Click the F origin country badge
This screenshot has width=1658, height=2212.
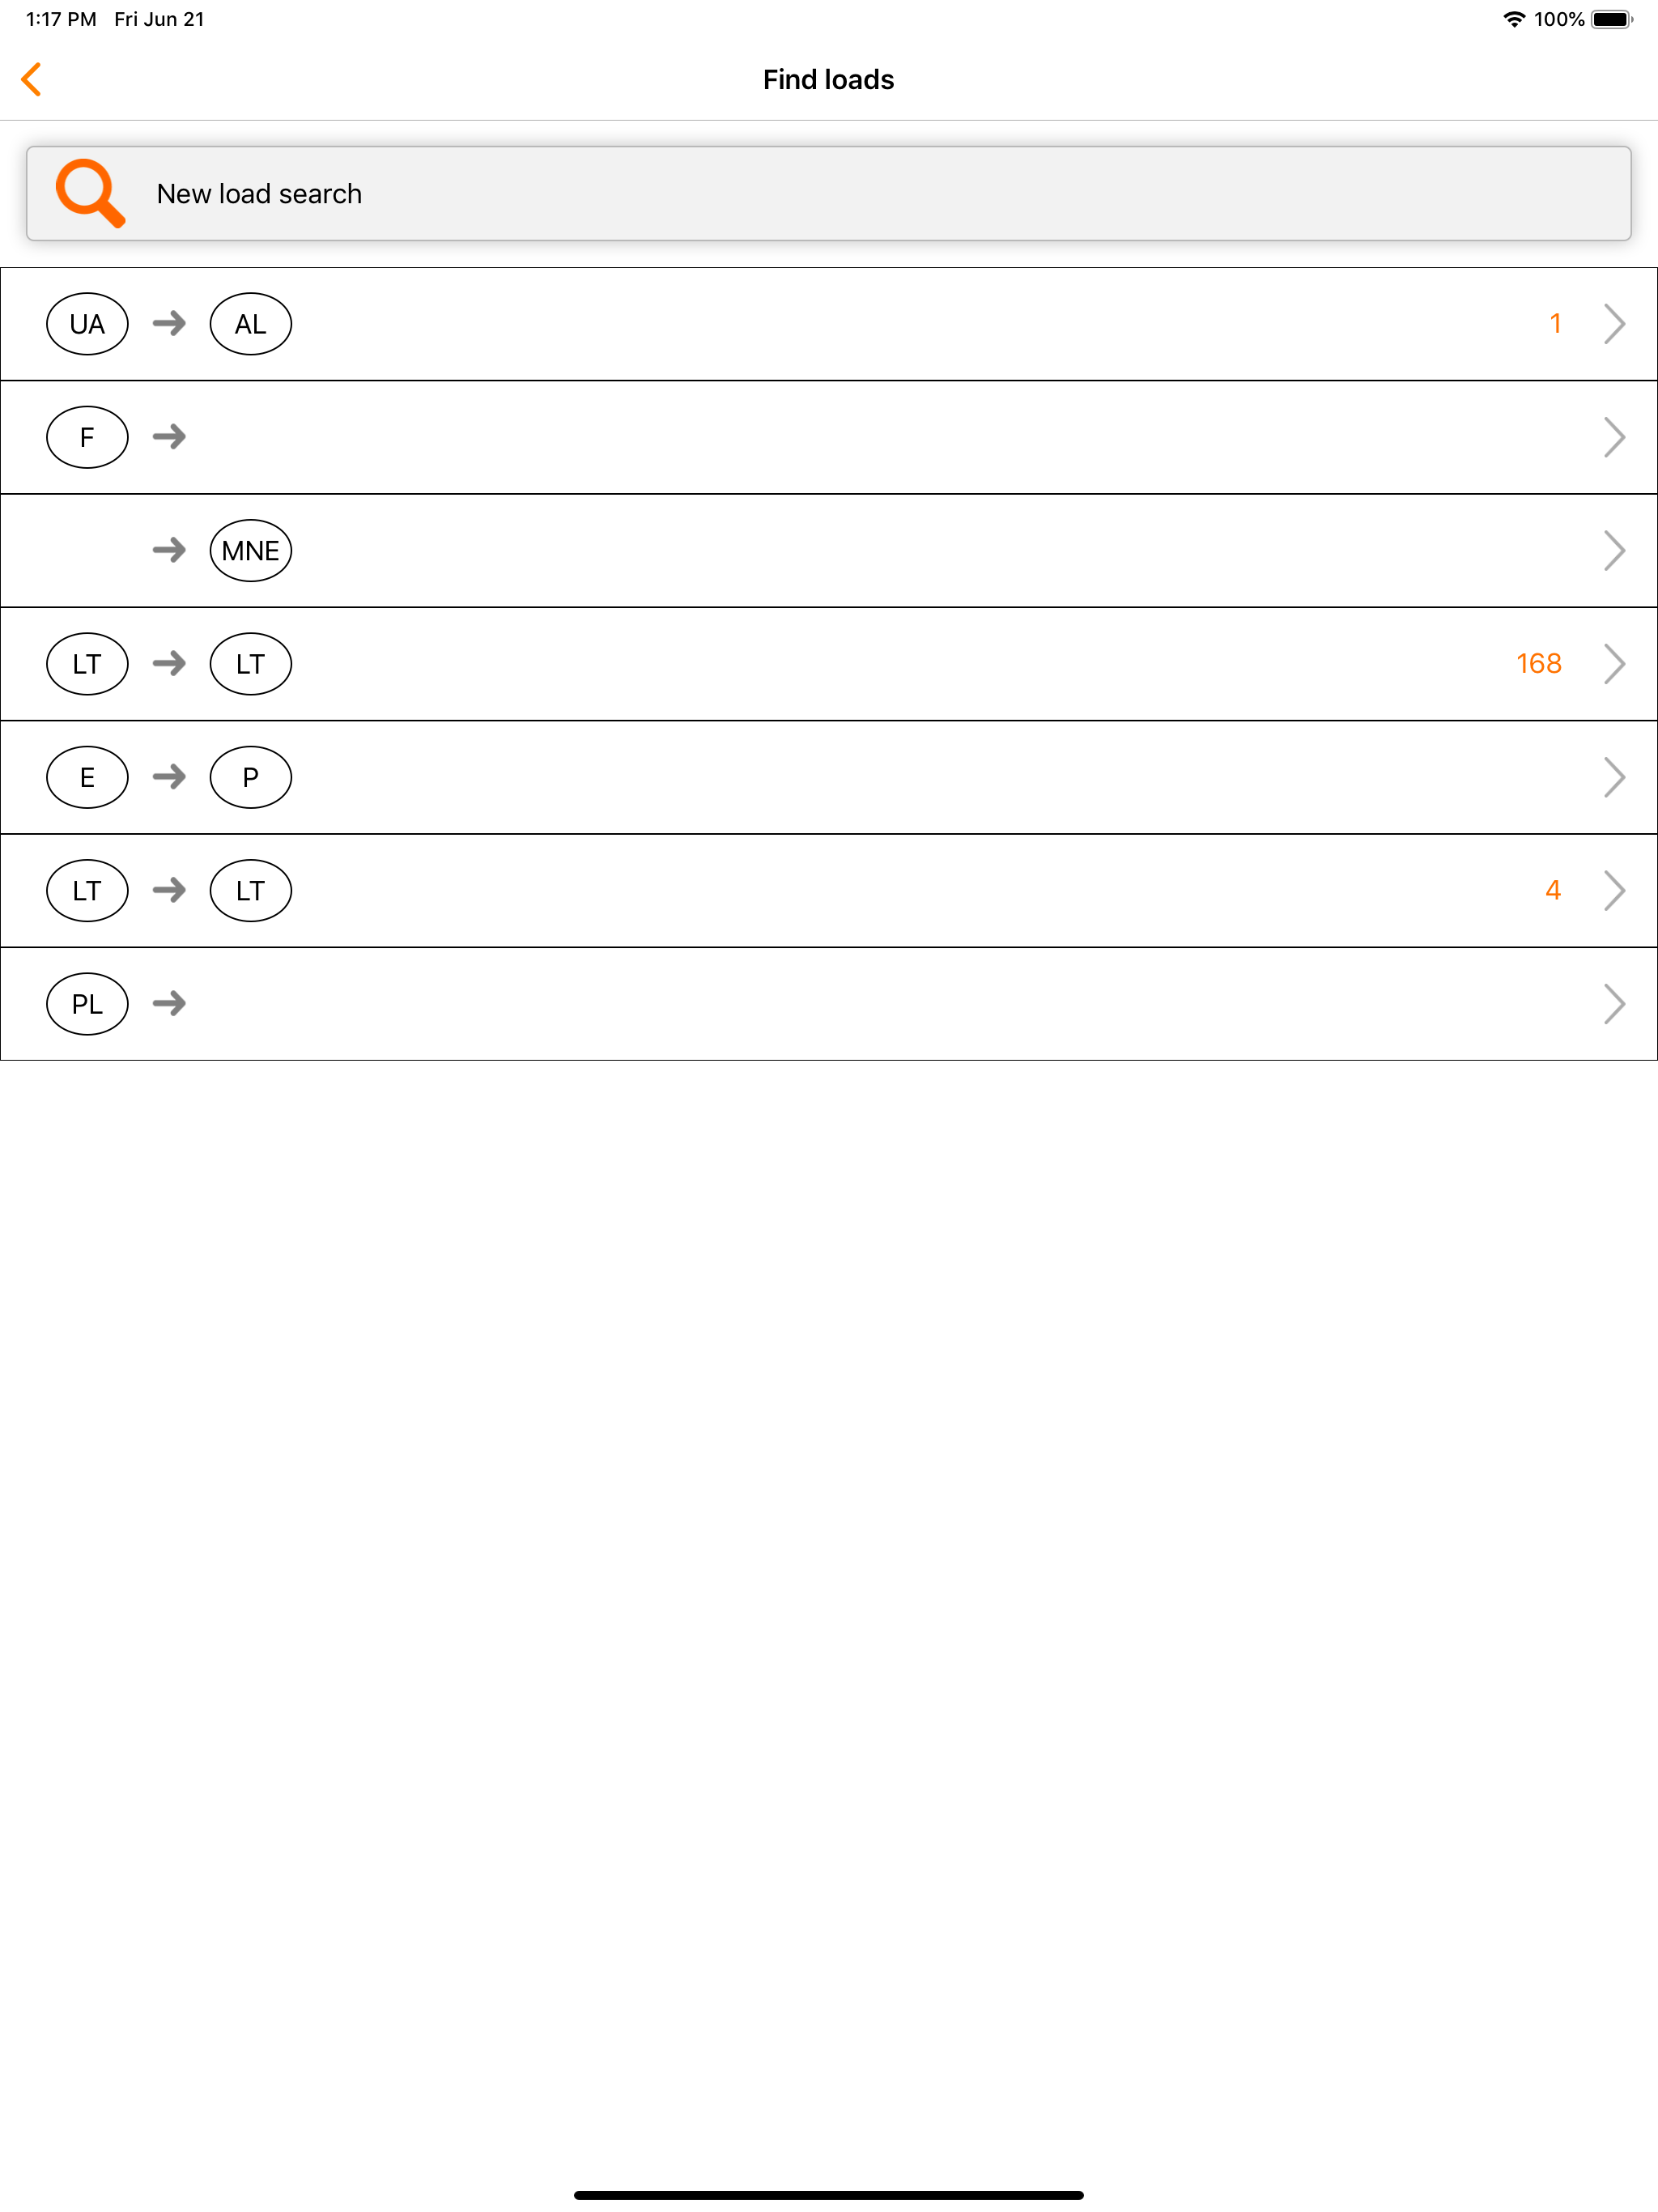pos(87,437)
